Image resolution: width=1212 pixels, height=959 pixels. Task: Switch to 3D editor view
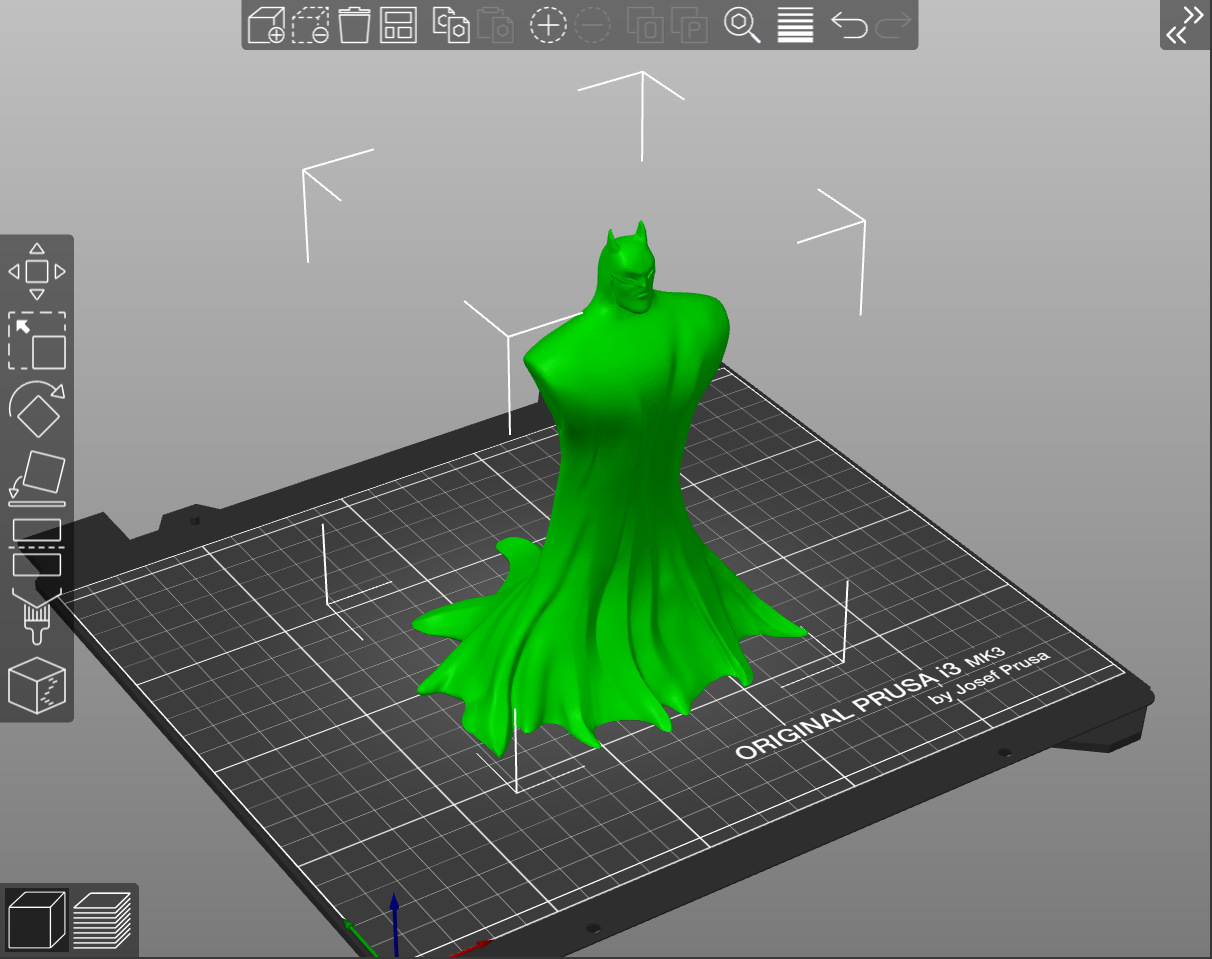click(x=37, y=920)
